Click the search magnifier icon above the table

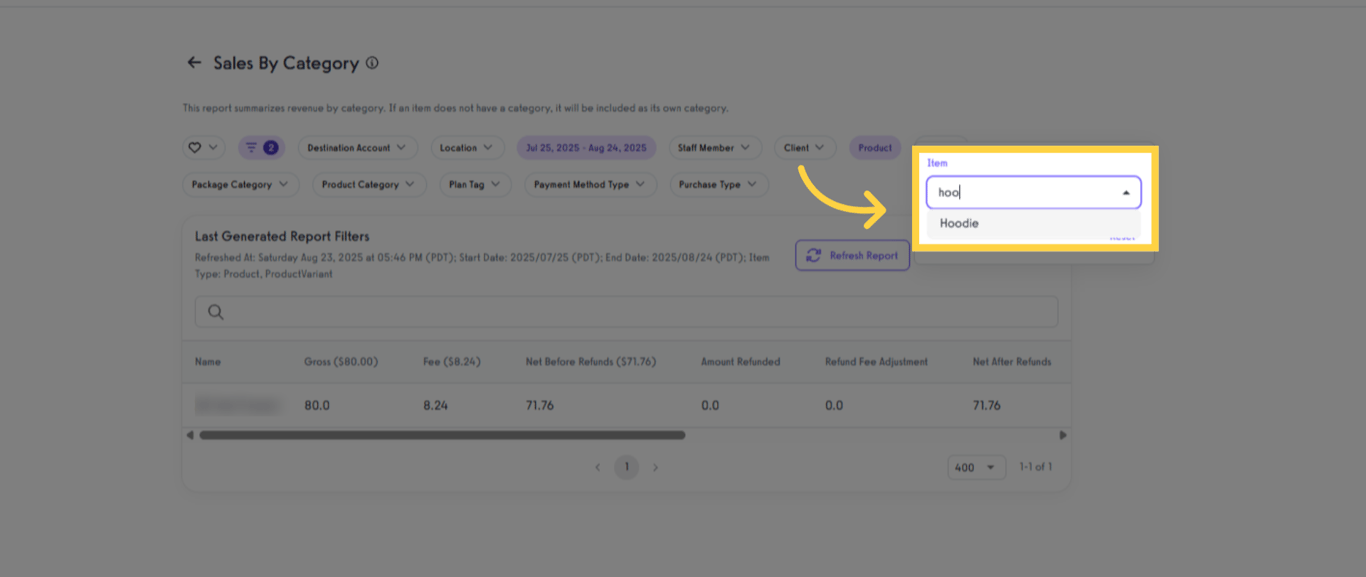[215, 312]
